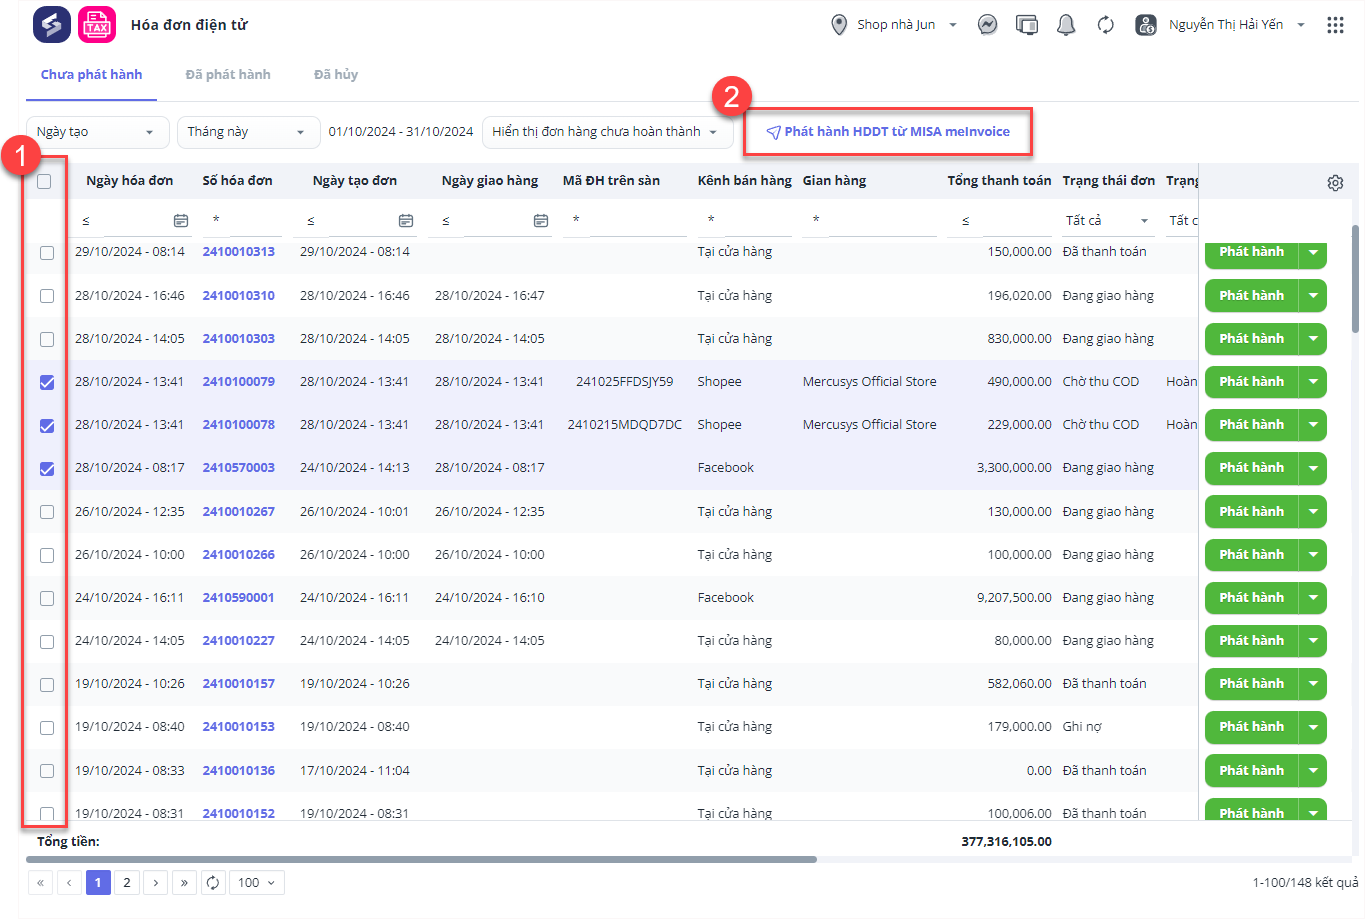Screen dimensions: 1365x919
Task: Open the apps grid menu icon
Action: click(1335, 25)
